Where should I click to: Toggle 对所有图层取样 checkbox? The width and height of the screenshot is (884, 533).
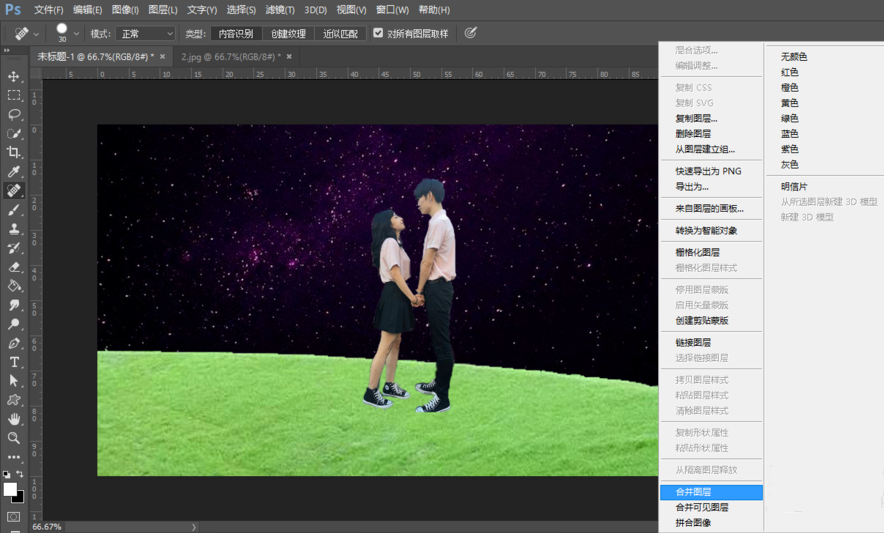(x=378, y=33)
